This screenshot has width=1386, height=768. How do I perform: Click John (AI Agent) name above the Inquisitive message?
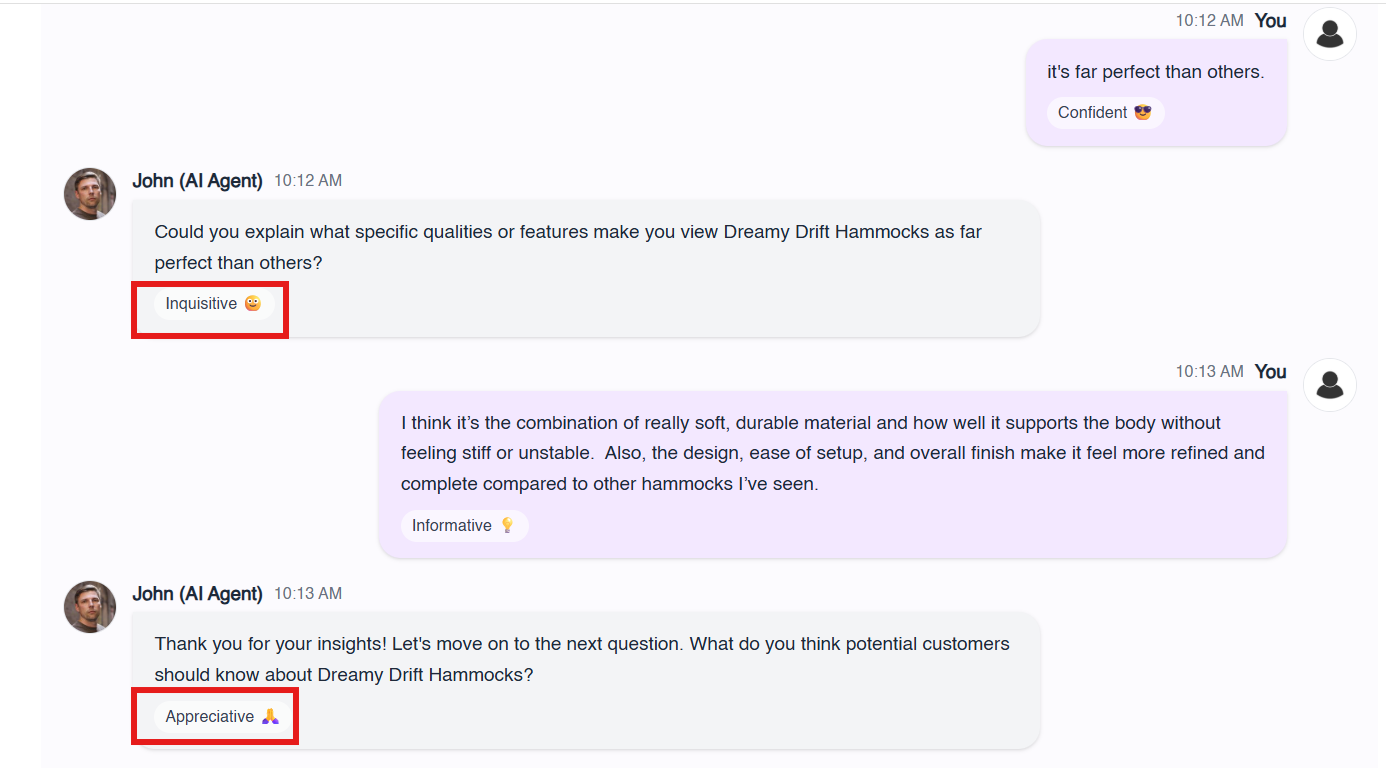click(x=197, y=181)
